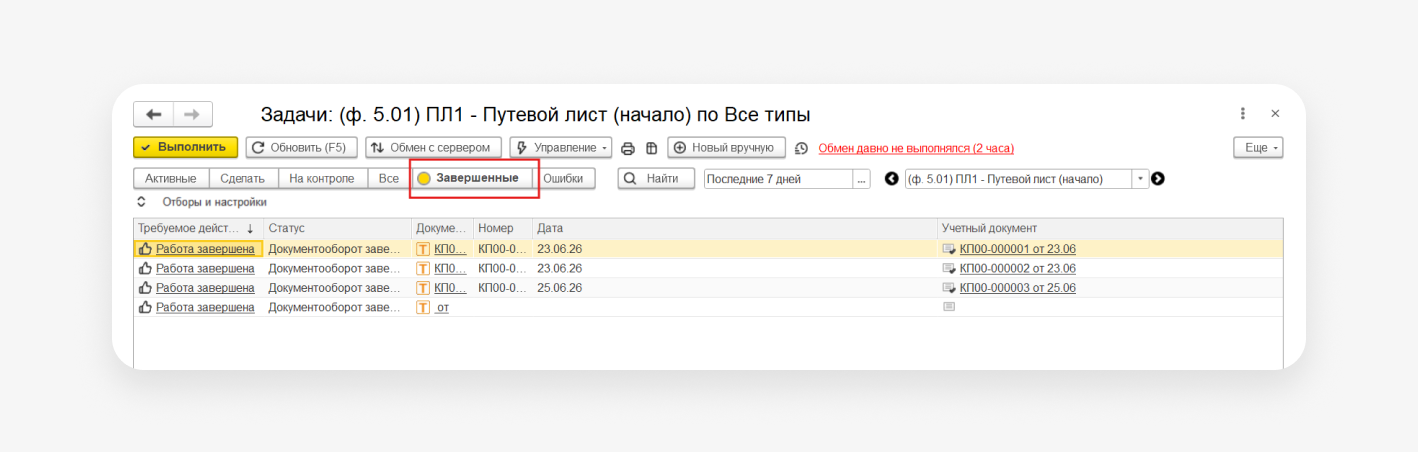Go forward with the right arrow button
This screenshot has width=1418, height=452.
[x=193, y=114]
